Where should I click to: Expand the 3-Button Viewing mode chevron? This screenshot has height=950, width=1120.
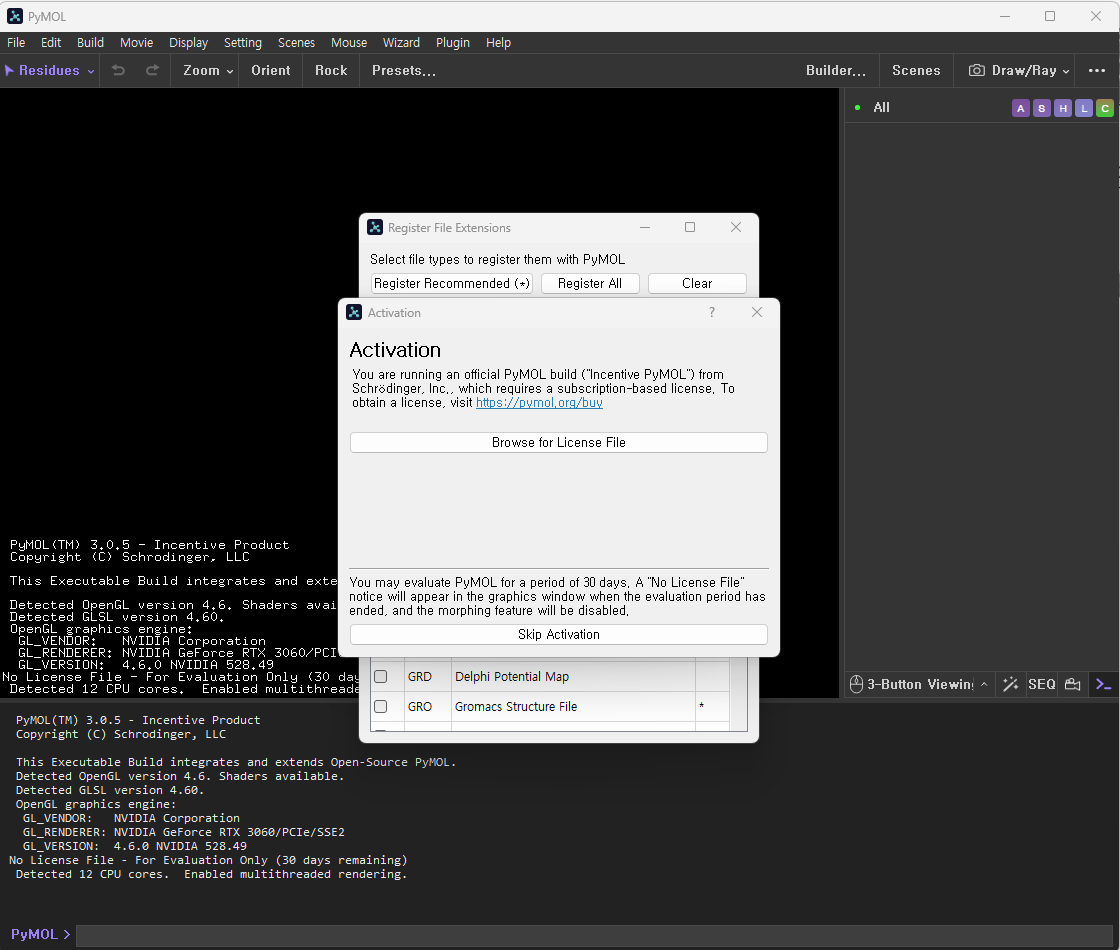pos(984,684)
